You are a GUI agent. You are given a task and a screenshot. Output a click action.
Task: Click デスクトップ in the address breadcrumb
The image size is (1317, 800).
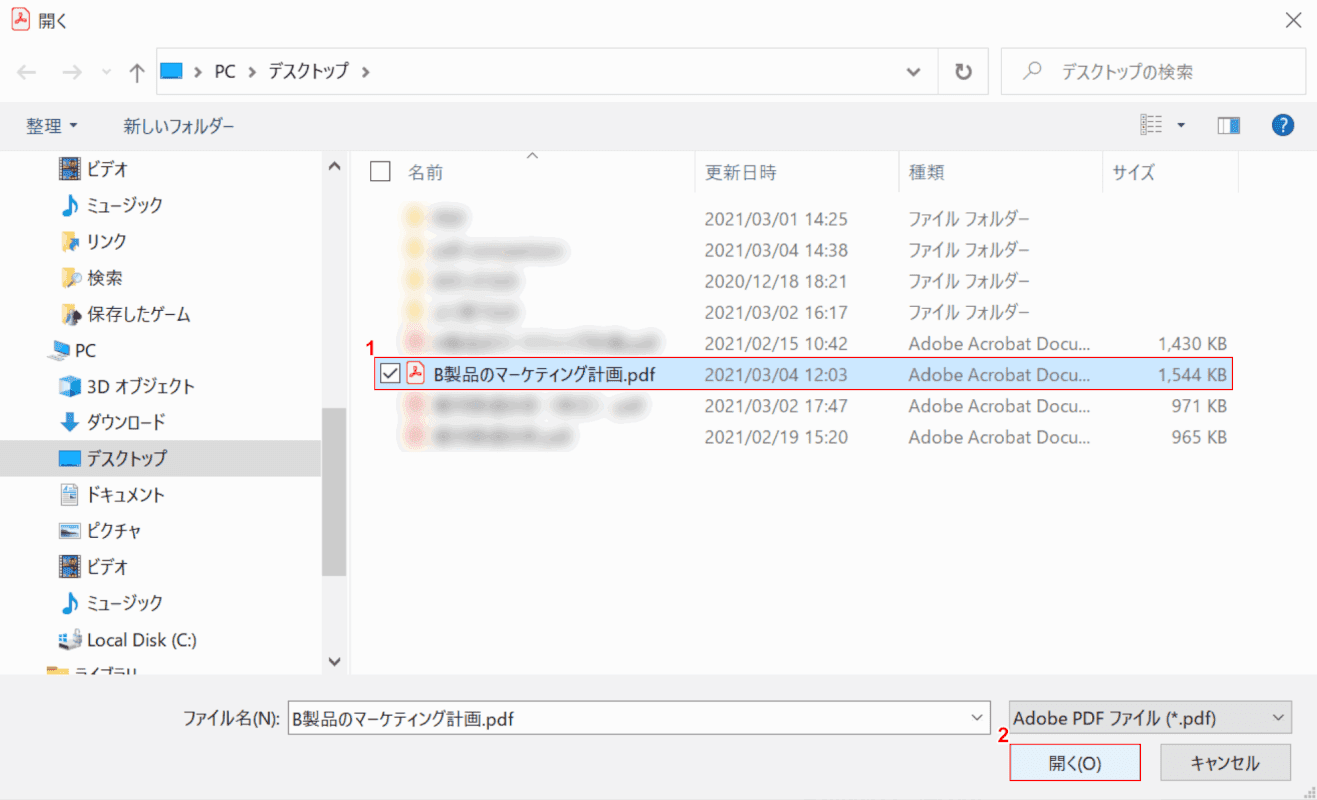pos(308,72)
